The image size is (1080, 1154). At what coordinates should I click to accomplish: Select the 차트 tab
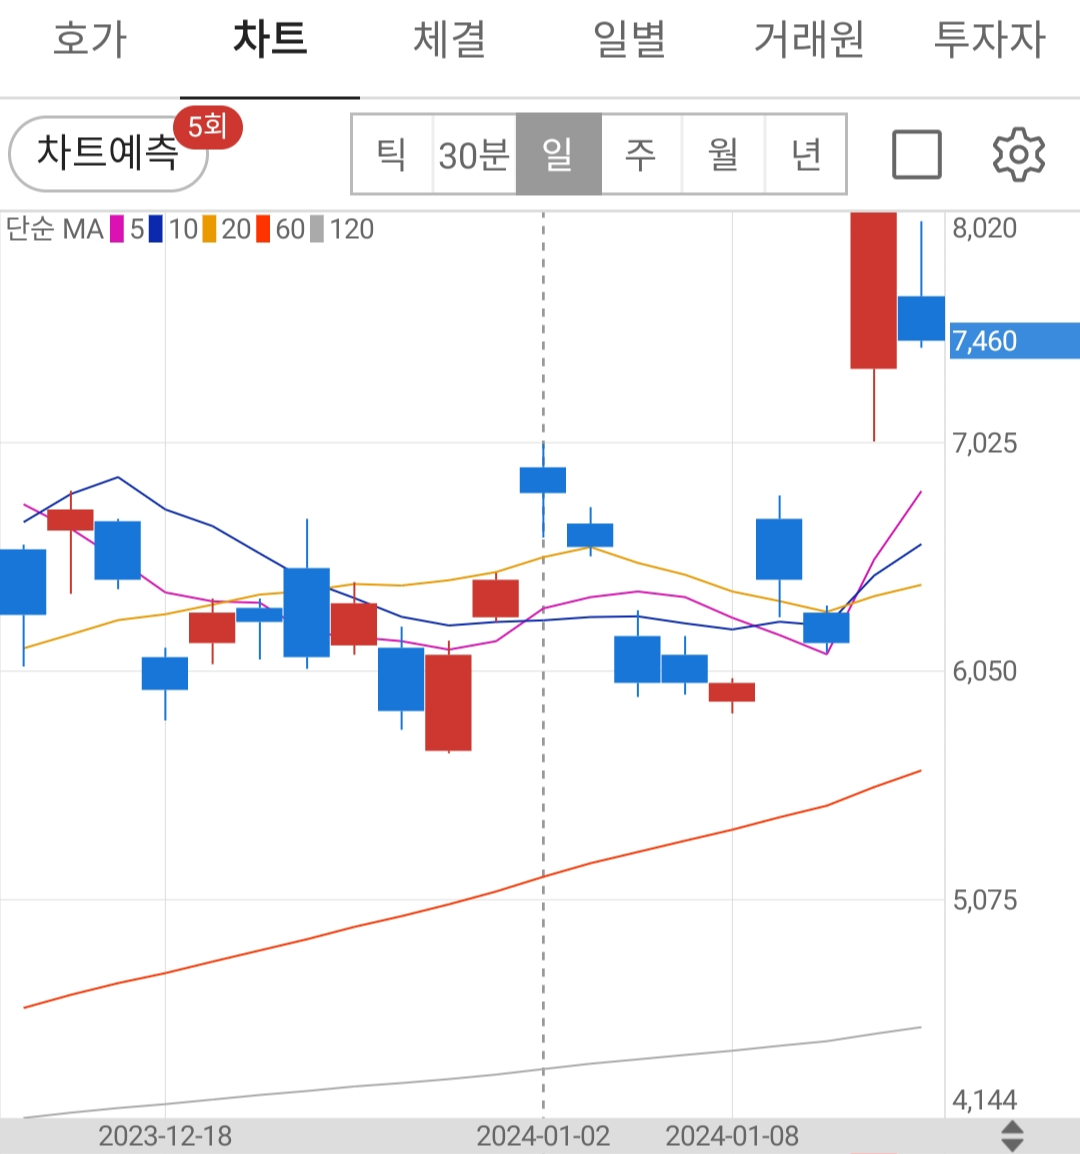point(269,39)
